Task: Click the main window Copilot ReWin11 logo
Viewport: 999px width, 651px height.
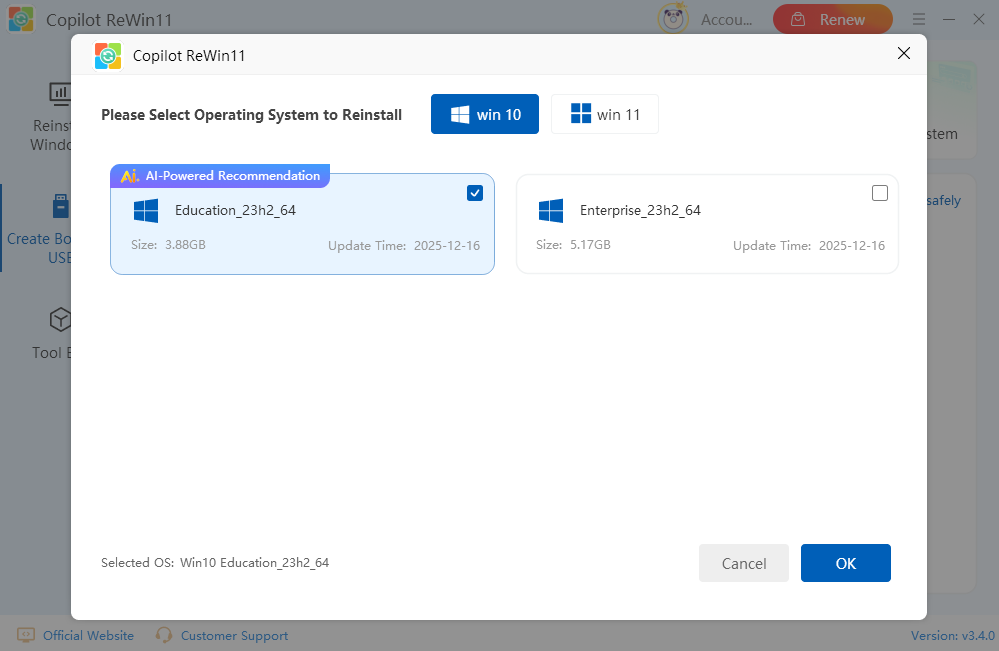Action: coord(21,20)
